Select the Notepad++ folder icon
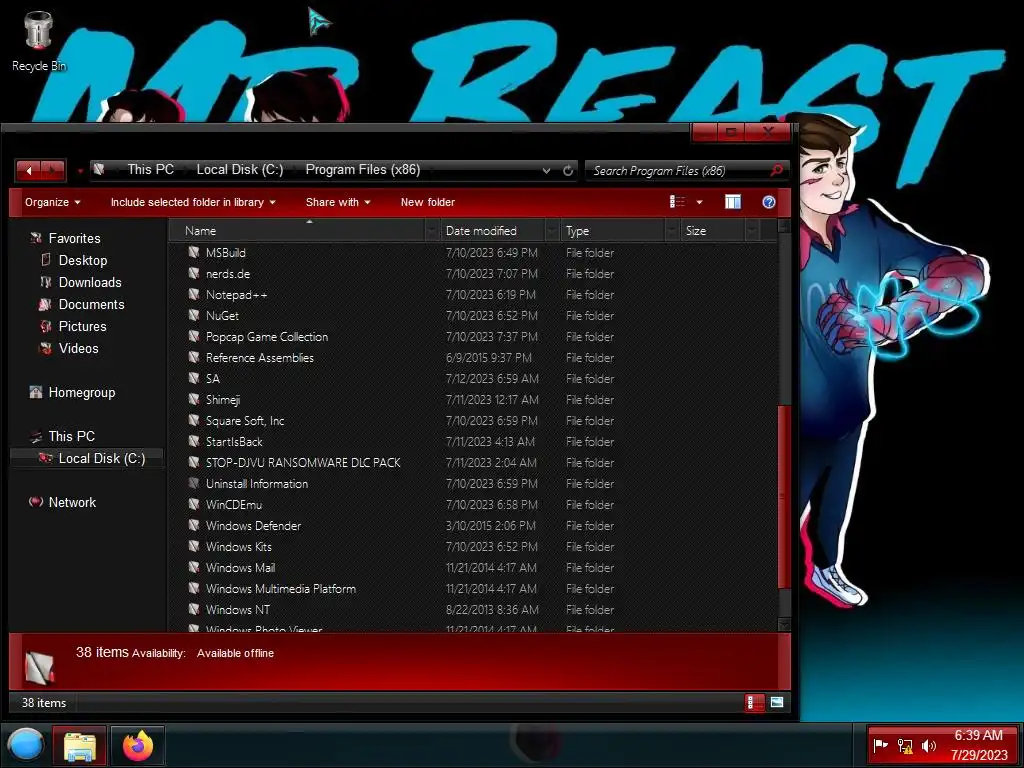 point(194,294)
